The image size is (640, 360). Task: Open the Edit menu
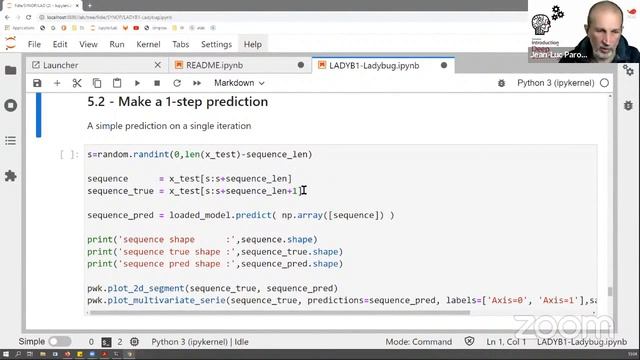pos(60,44)
